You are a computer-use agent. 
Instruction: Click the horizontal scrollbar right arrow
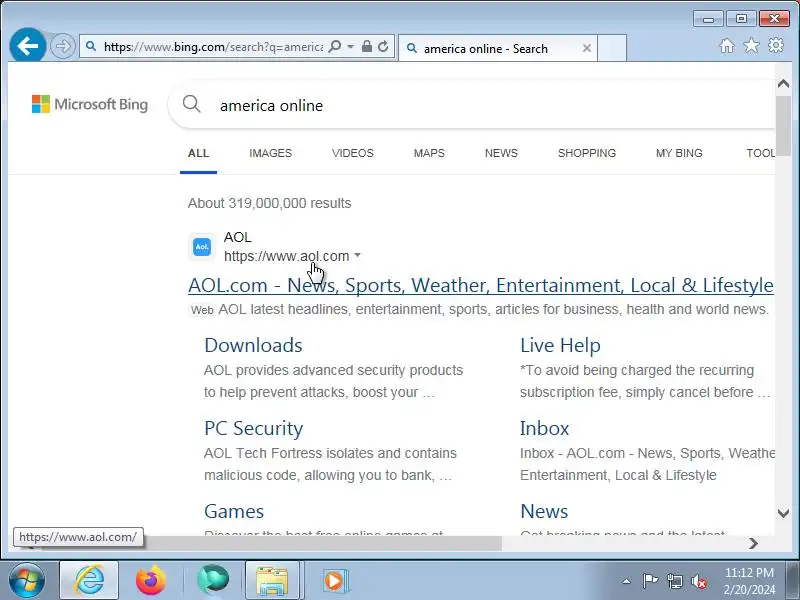click(x=753, y=543)
